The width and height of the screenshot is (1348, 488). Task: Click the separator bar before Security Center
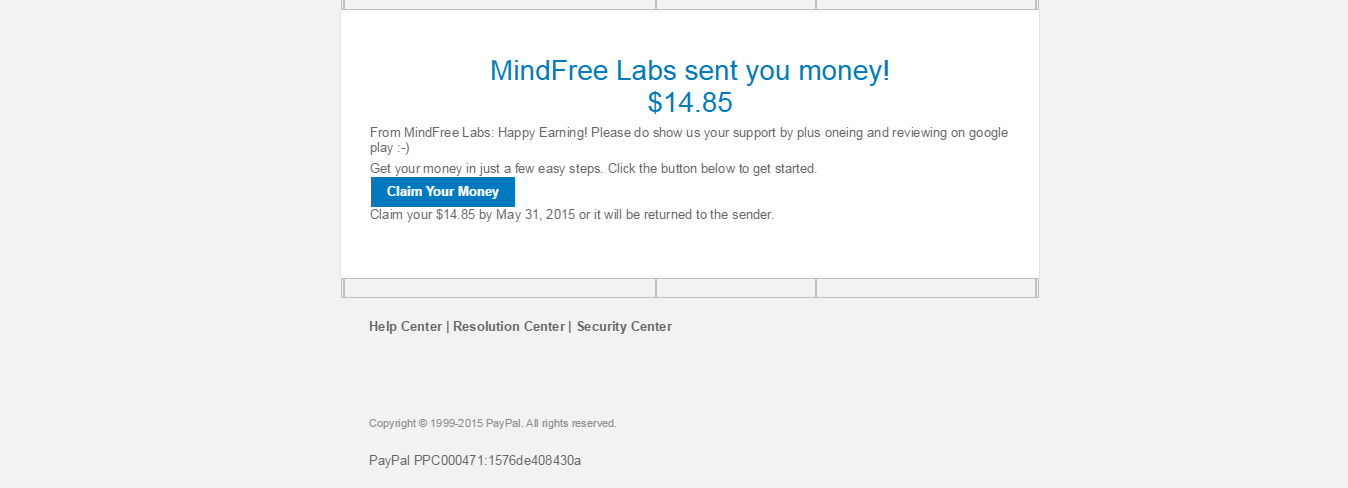pyautogui.click(x=570, y=327)
